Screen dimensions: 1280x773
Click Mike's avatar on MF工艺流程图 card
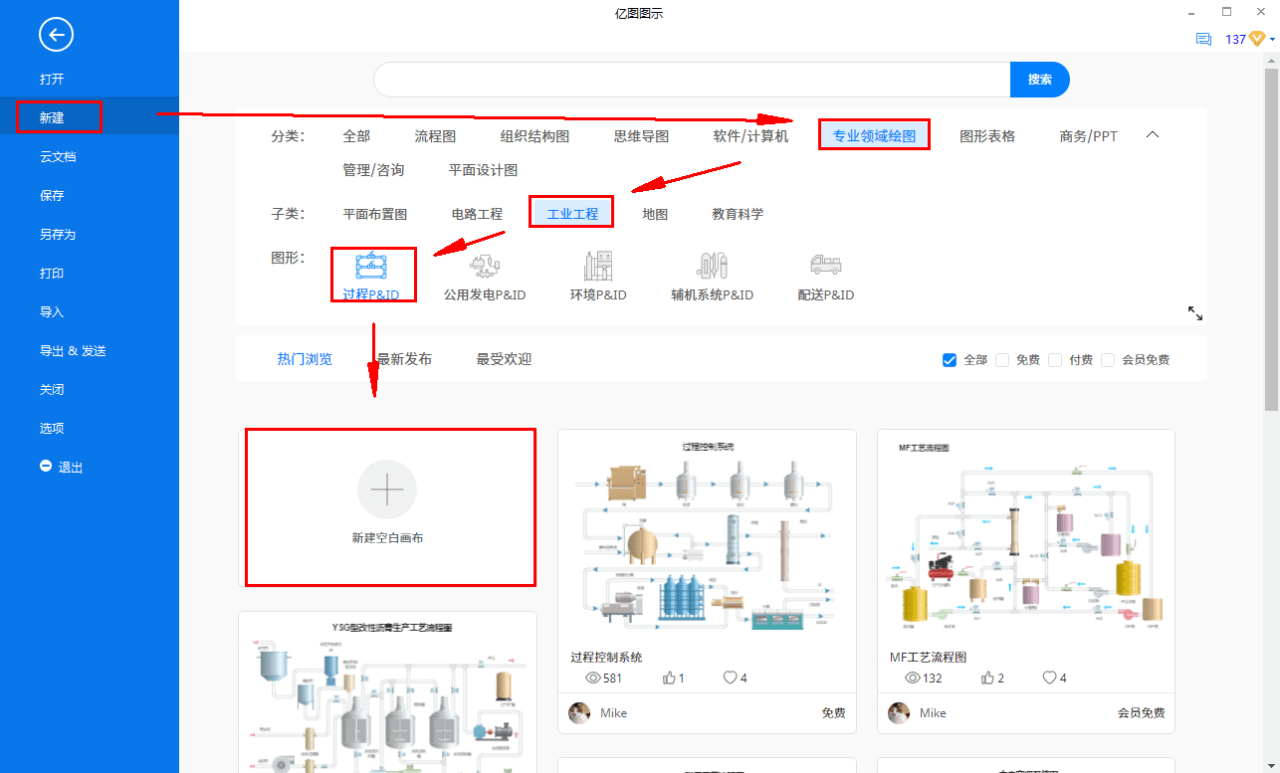899,713
